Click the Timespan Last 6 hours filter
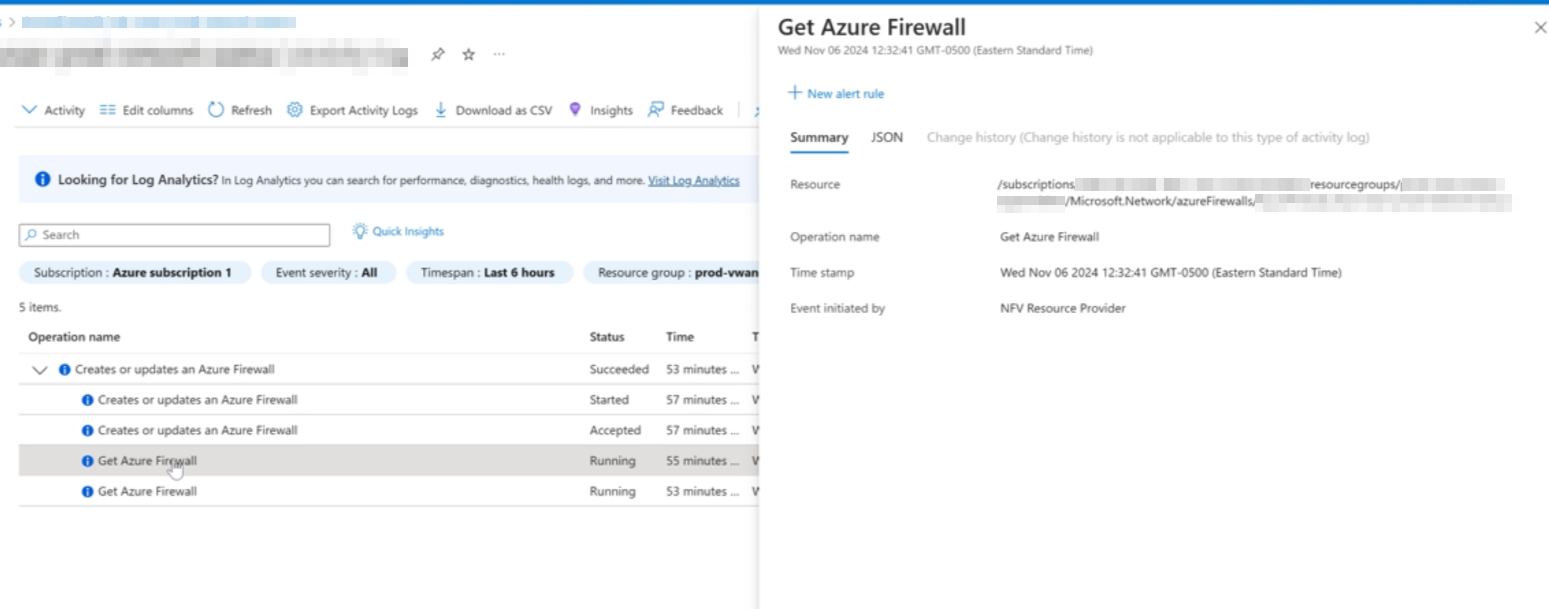The width and height of the screenshot is (1549, 609). point(488,273)
